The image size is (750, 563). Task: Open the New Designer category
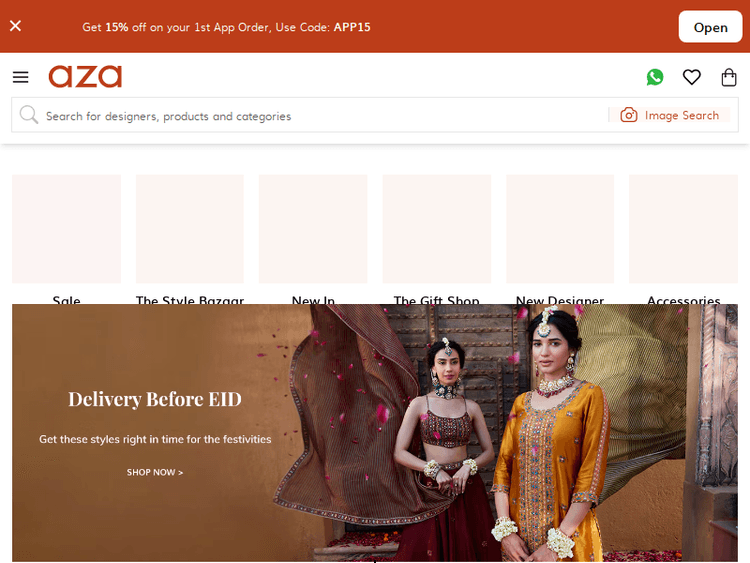pyautogui.click(x=560, y=230)
